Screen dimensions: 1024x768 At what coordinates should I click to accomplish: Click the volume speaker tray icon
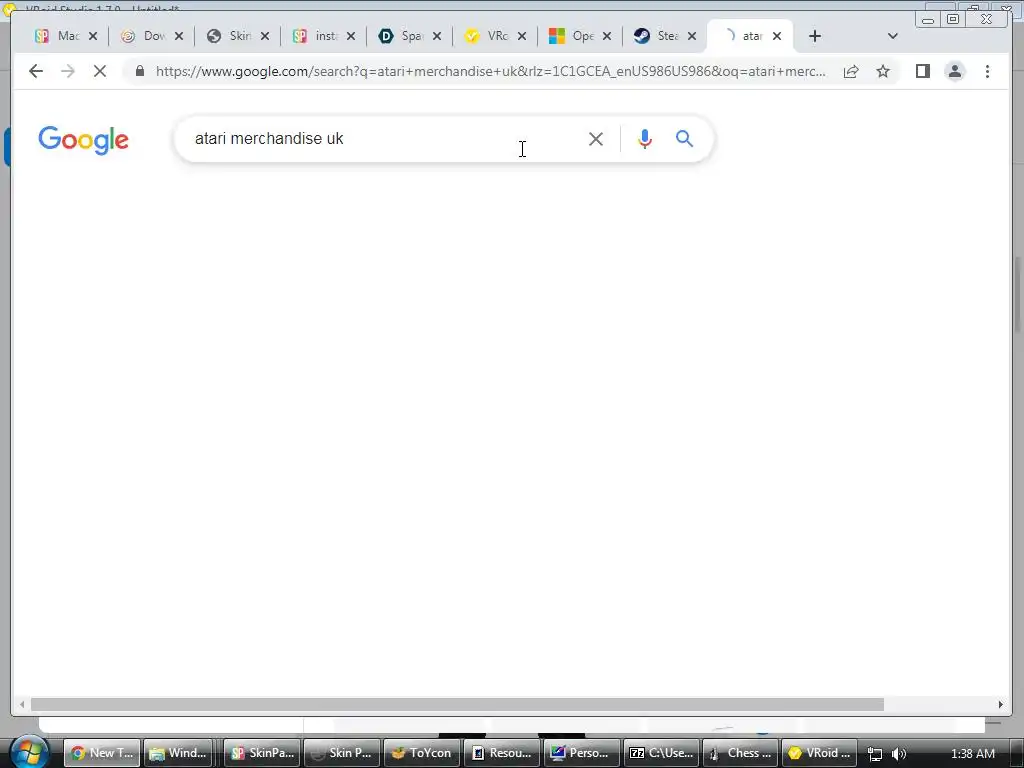[899, 754]
